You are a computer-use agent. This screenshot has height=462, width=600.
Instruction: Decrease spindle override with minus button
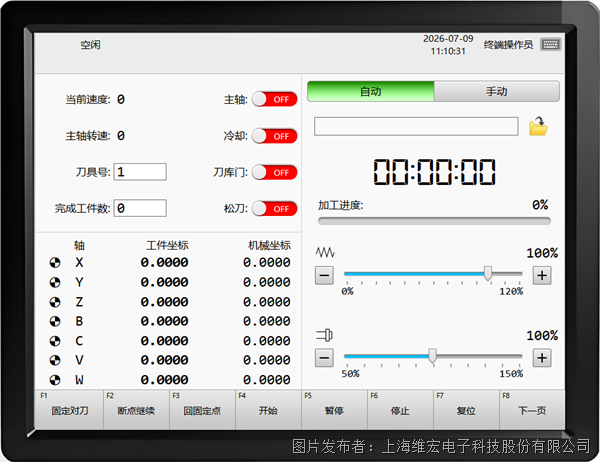pyautogui.click(x=324, y=358)
